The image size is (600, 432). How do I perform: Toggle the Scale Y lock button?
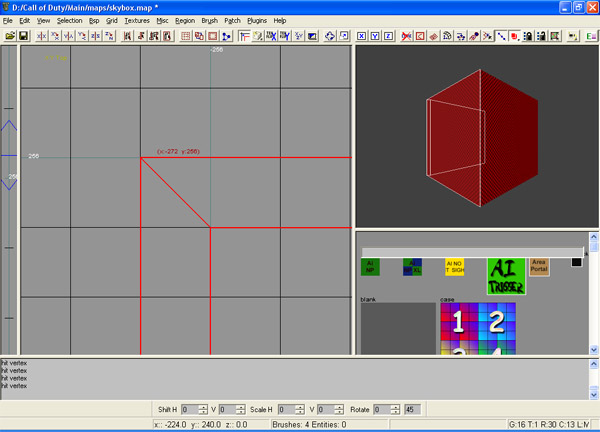375,36
